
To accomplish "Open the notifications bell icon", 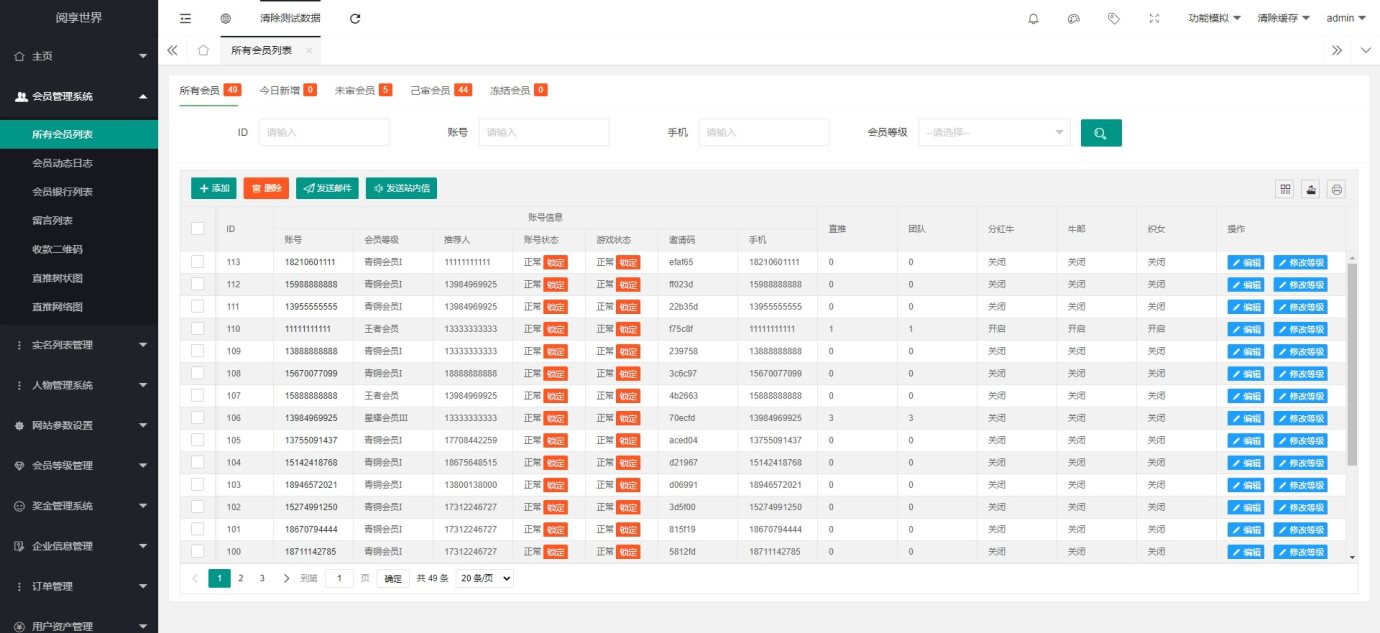I will (1033, 18).
